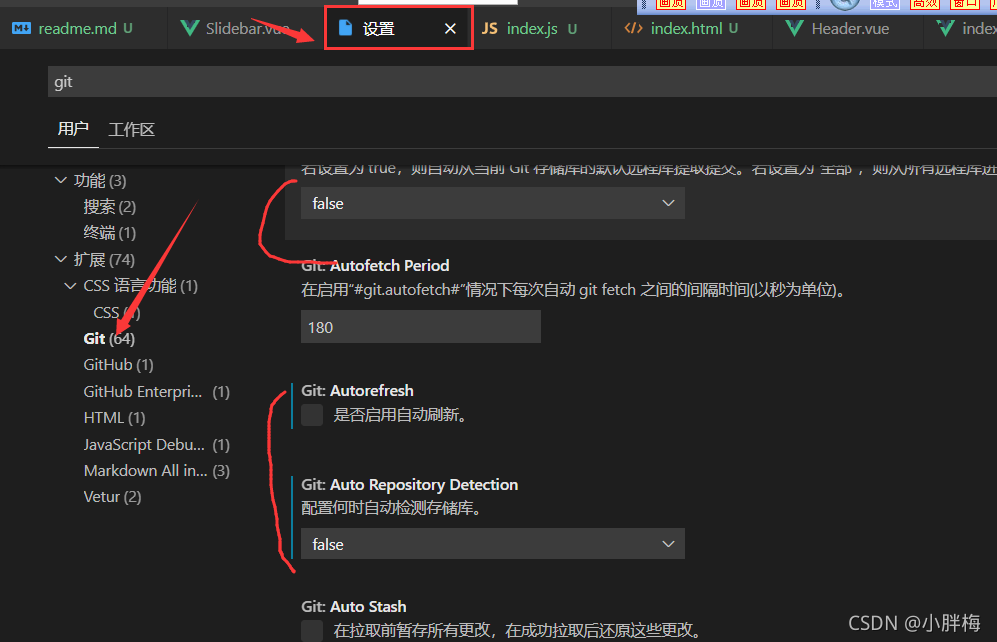Image resolution: width=997 pixels, height=642 pixels.
Task: Click Git: Auto Repository Detection heading
Action: [409, 484]
